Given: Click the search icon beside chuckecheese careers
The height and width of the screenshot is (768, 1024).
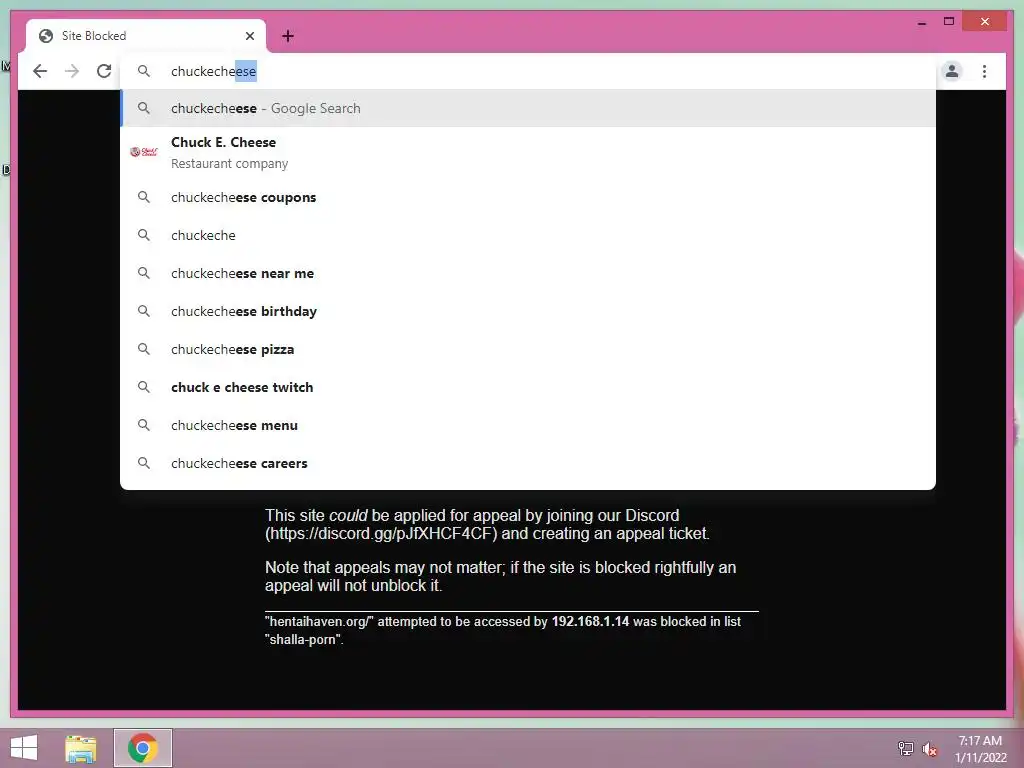Looking at the screenshot, I should click(x=144, y=463).
